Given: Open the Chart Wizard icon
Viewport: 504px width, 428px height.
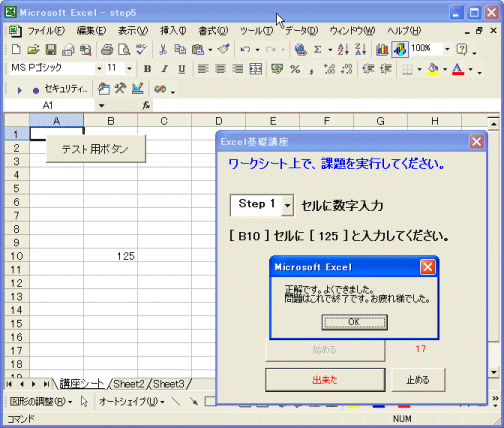Looking at the screenshot, I should point(382,50).
